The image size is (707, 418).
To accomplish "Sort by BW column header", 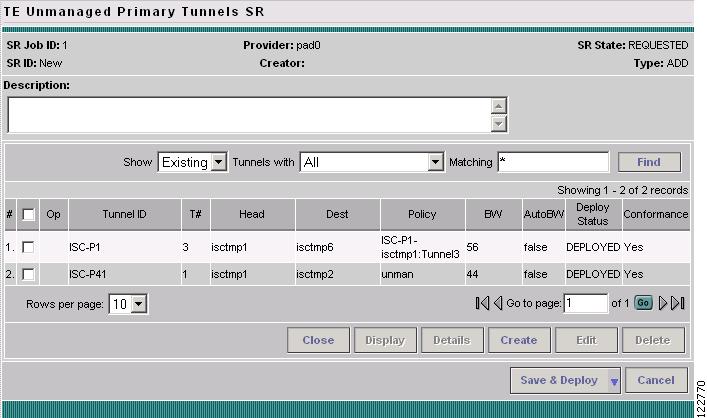I will click(493, 215).
